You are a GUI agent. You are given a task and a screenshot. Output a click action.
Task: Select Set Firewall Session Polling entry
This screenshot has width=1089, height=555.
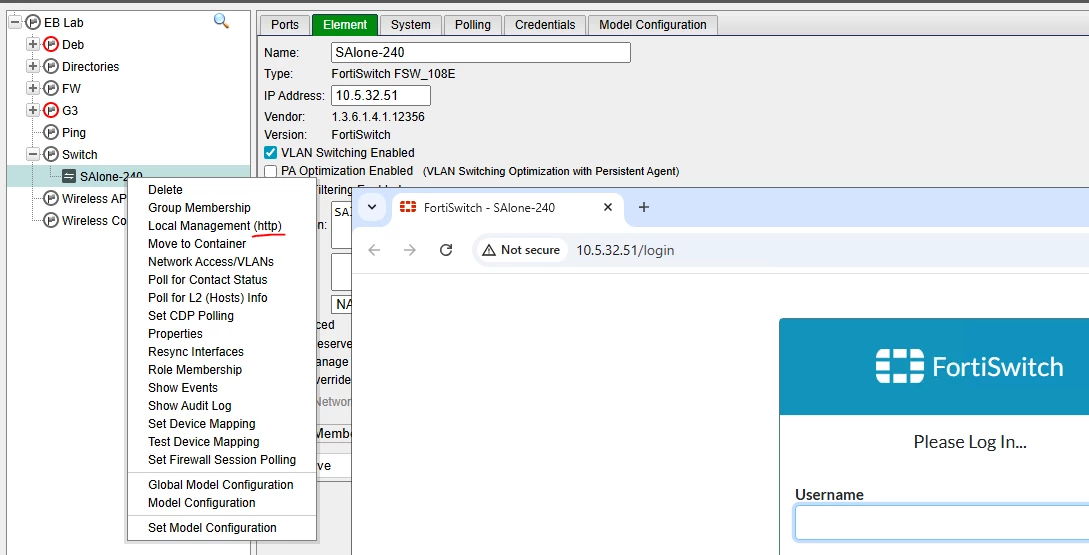(x=222, y=461)
